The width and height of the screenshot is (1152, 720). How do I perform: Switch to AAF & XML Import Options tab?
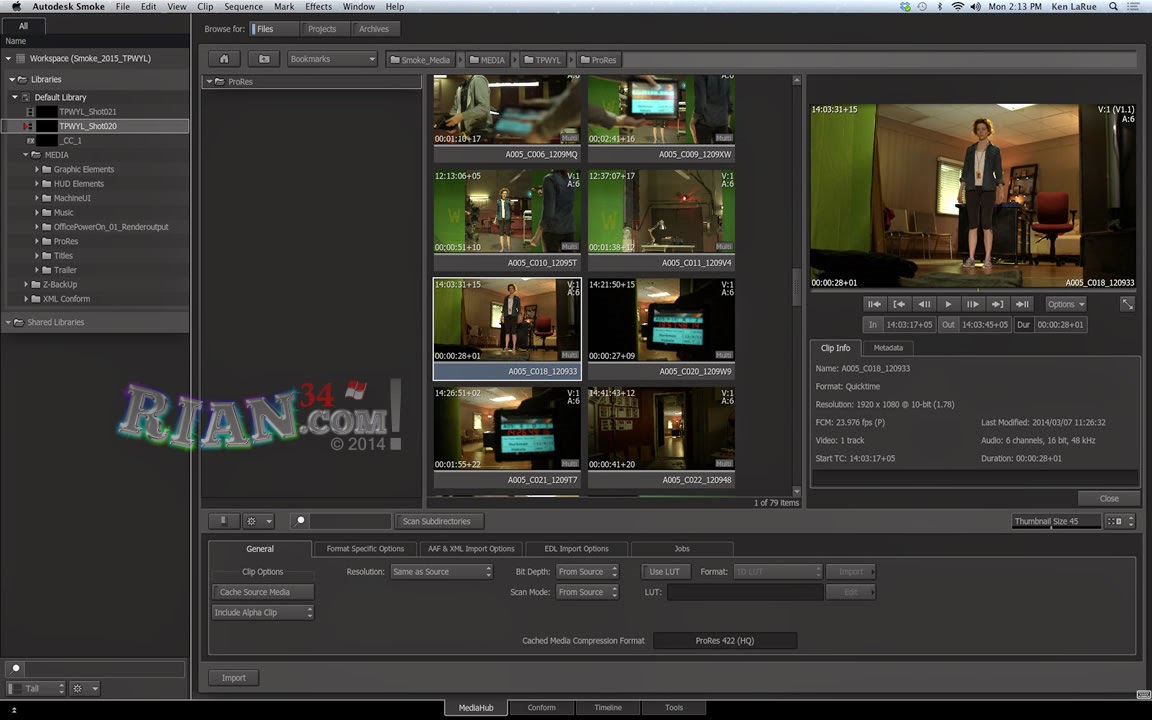click(x=471, y=549)
